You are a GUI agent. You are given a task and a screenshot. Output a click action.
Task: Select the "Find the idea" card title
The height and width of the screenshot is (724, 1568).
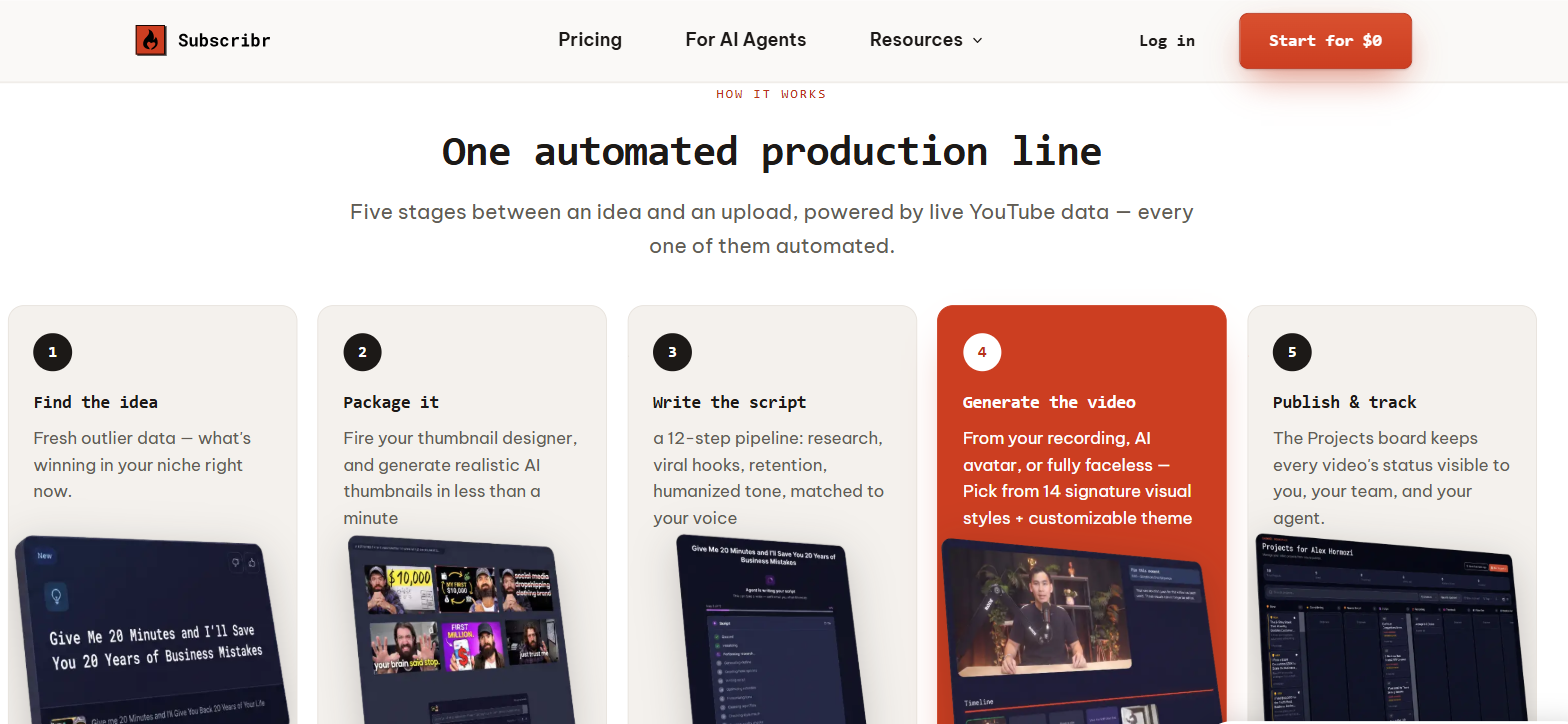pyautogui.click(x=96, y=402)
